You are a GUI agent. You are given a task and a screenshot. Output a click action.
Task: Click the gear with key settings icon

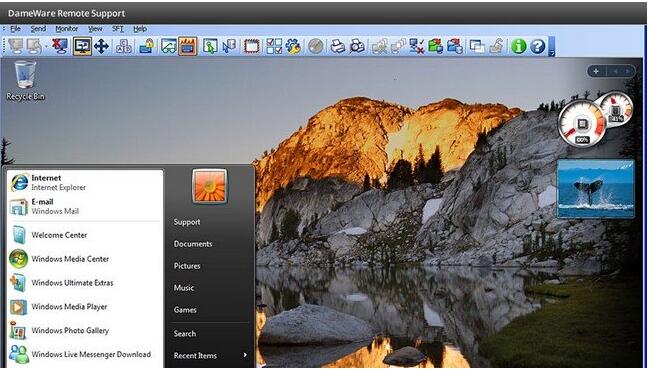(x=293, y=46)
